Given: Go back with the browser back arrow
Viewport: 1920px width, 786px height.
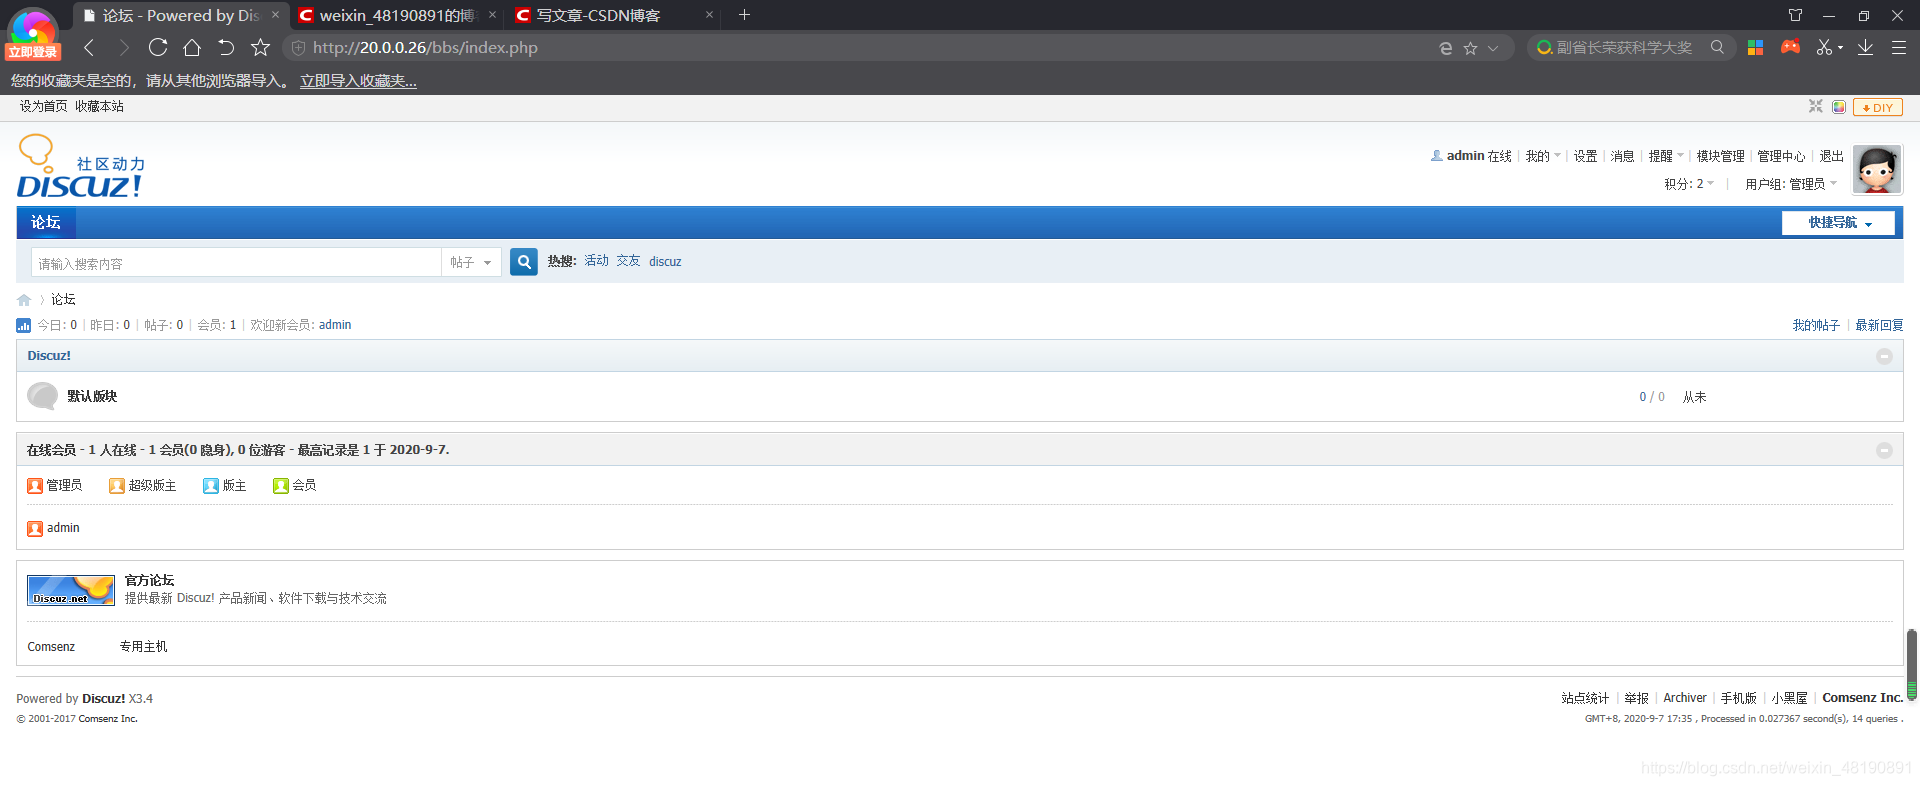Looking at the screenshot, I should tap(89, 47).
